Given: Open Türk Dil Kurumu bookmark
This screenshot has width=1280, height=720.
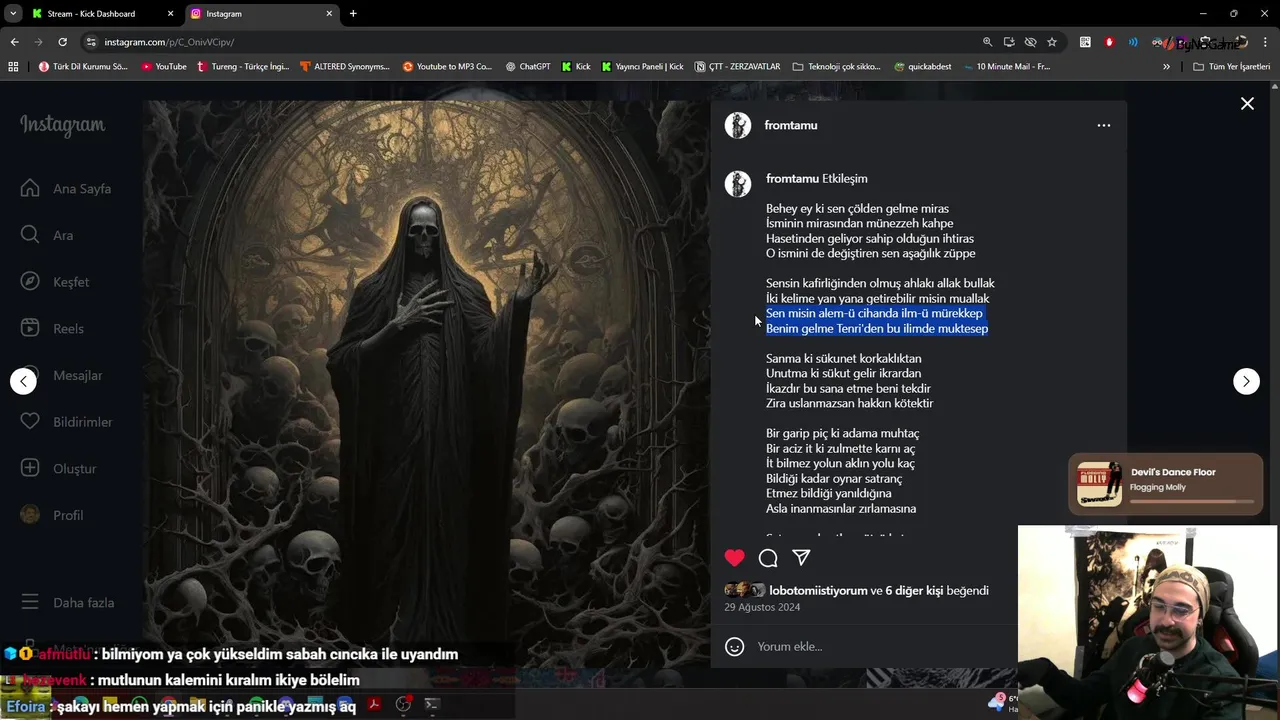Looking at the screenshot, I should [x=83, y=67].
